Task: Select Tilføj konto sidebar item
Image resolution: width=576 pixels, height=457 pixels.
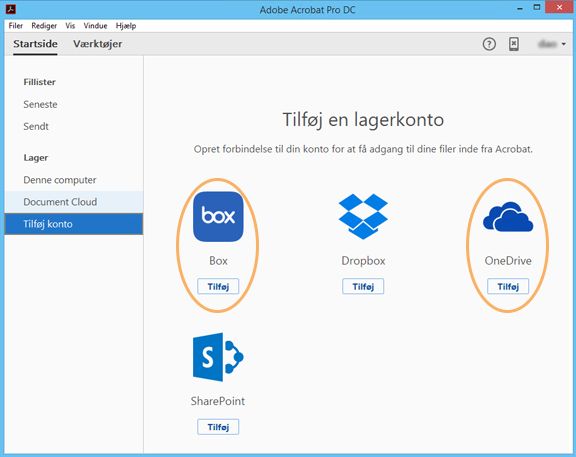Action: coord(74,224)
